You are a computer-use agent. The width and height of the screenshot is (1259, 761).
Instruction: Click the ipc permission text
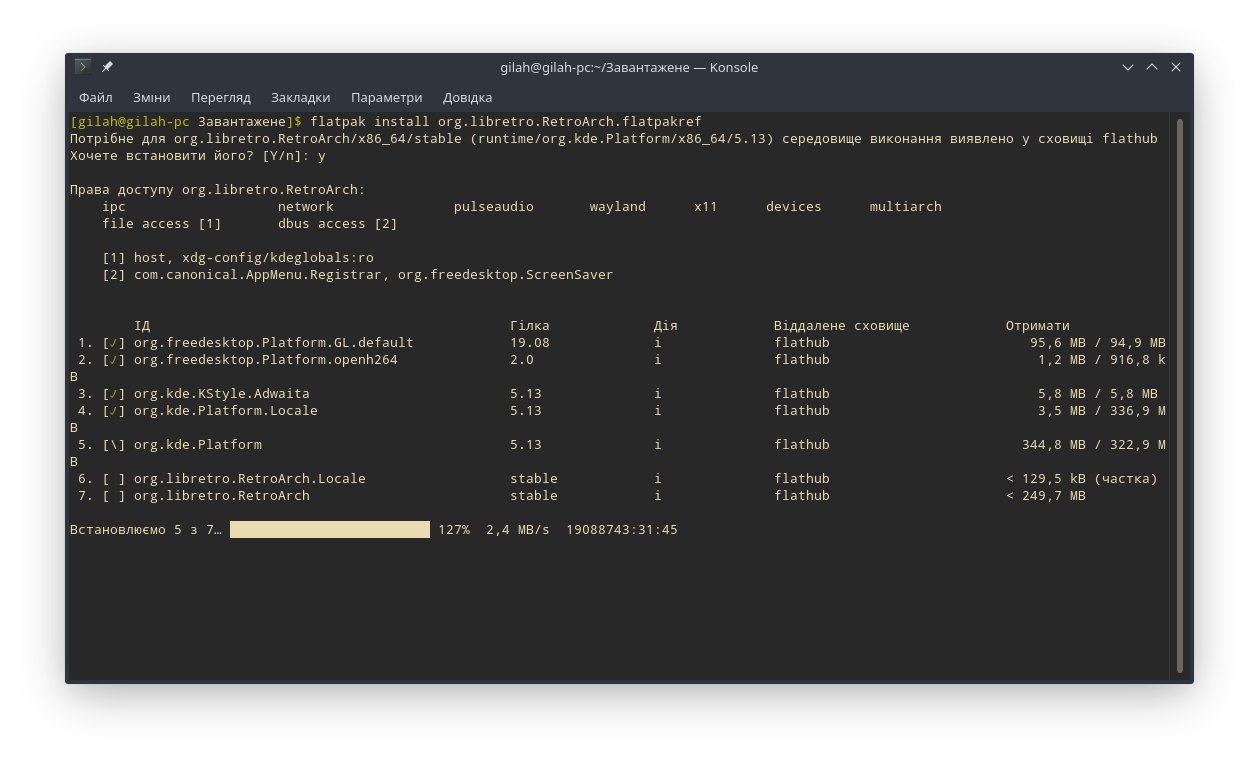[113, 206]
